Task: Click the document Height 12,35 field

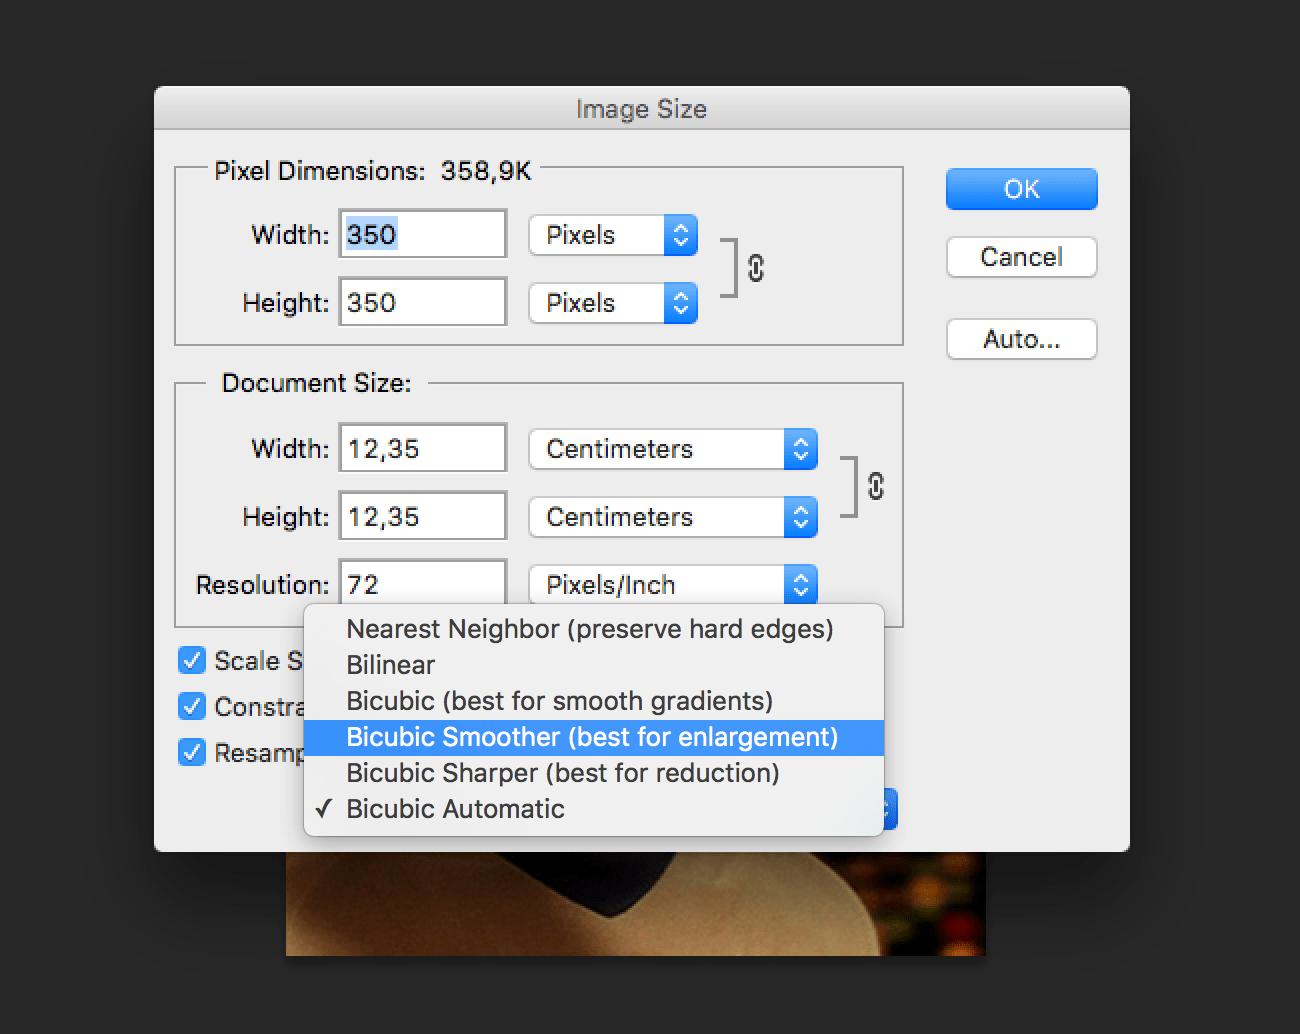Action: click(423, 516)
